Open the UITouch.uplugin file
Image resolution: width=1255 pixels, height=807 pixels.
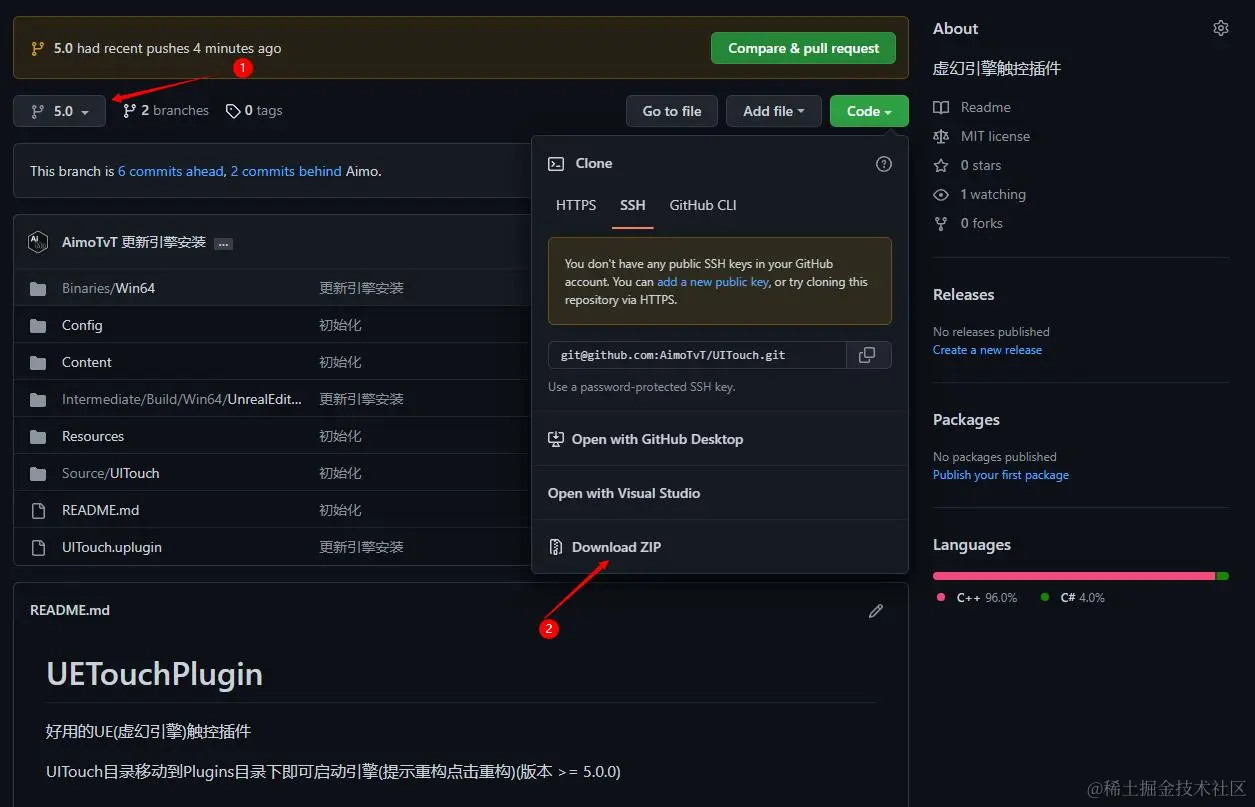click(112, 547)
